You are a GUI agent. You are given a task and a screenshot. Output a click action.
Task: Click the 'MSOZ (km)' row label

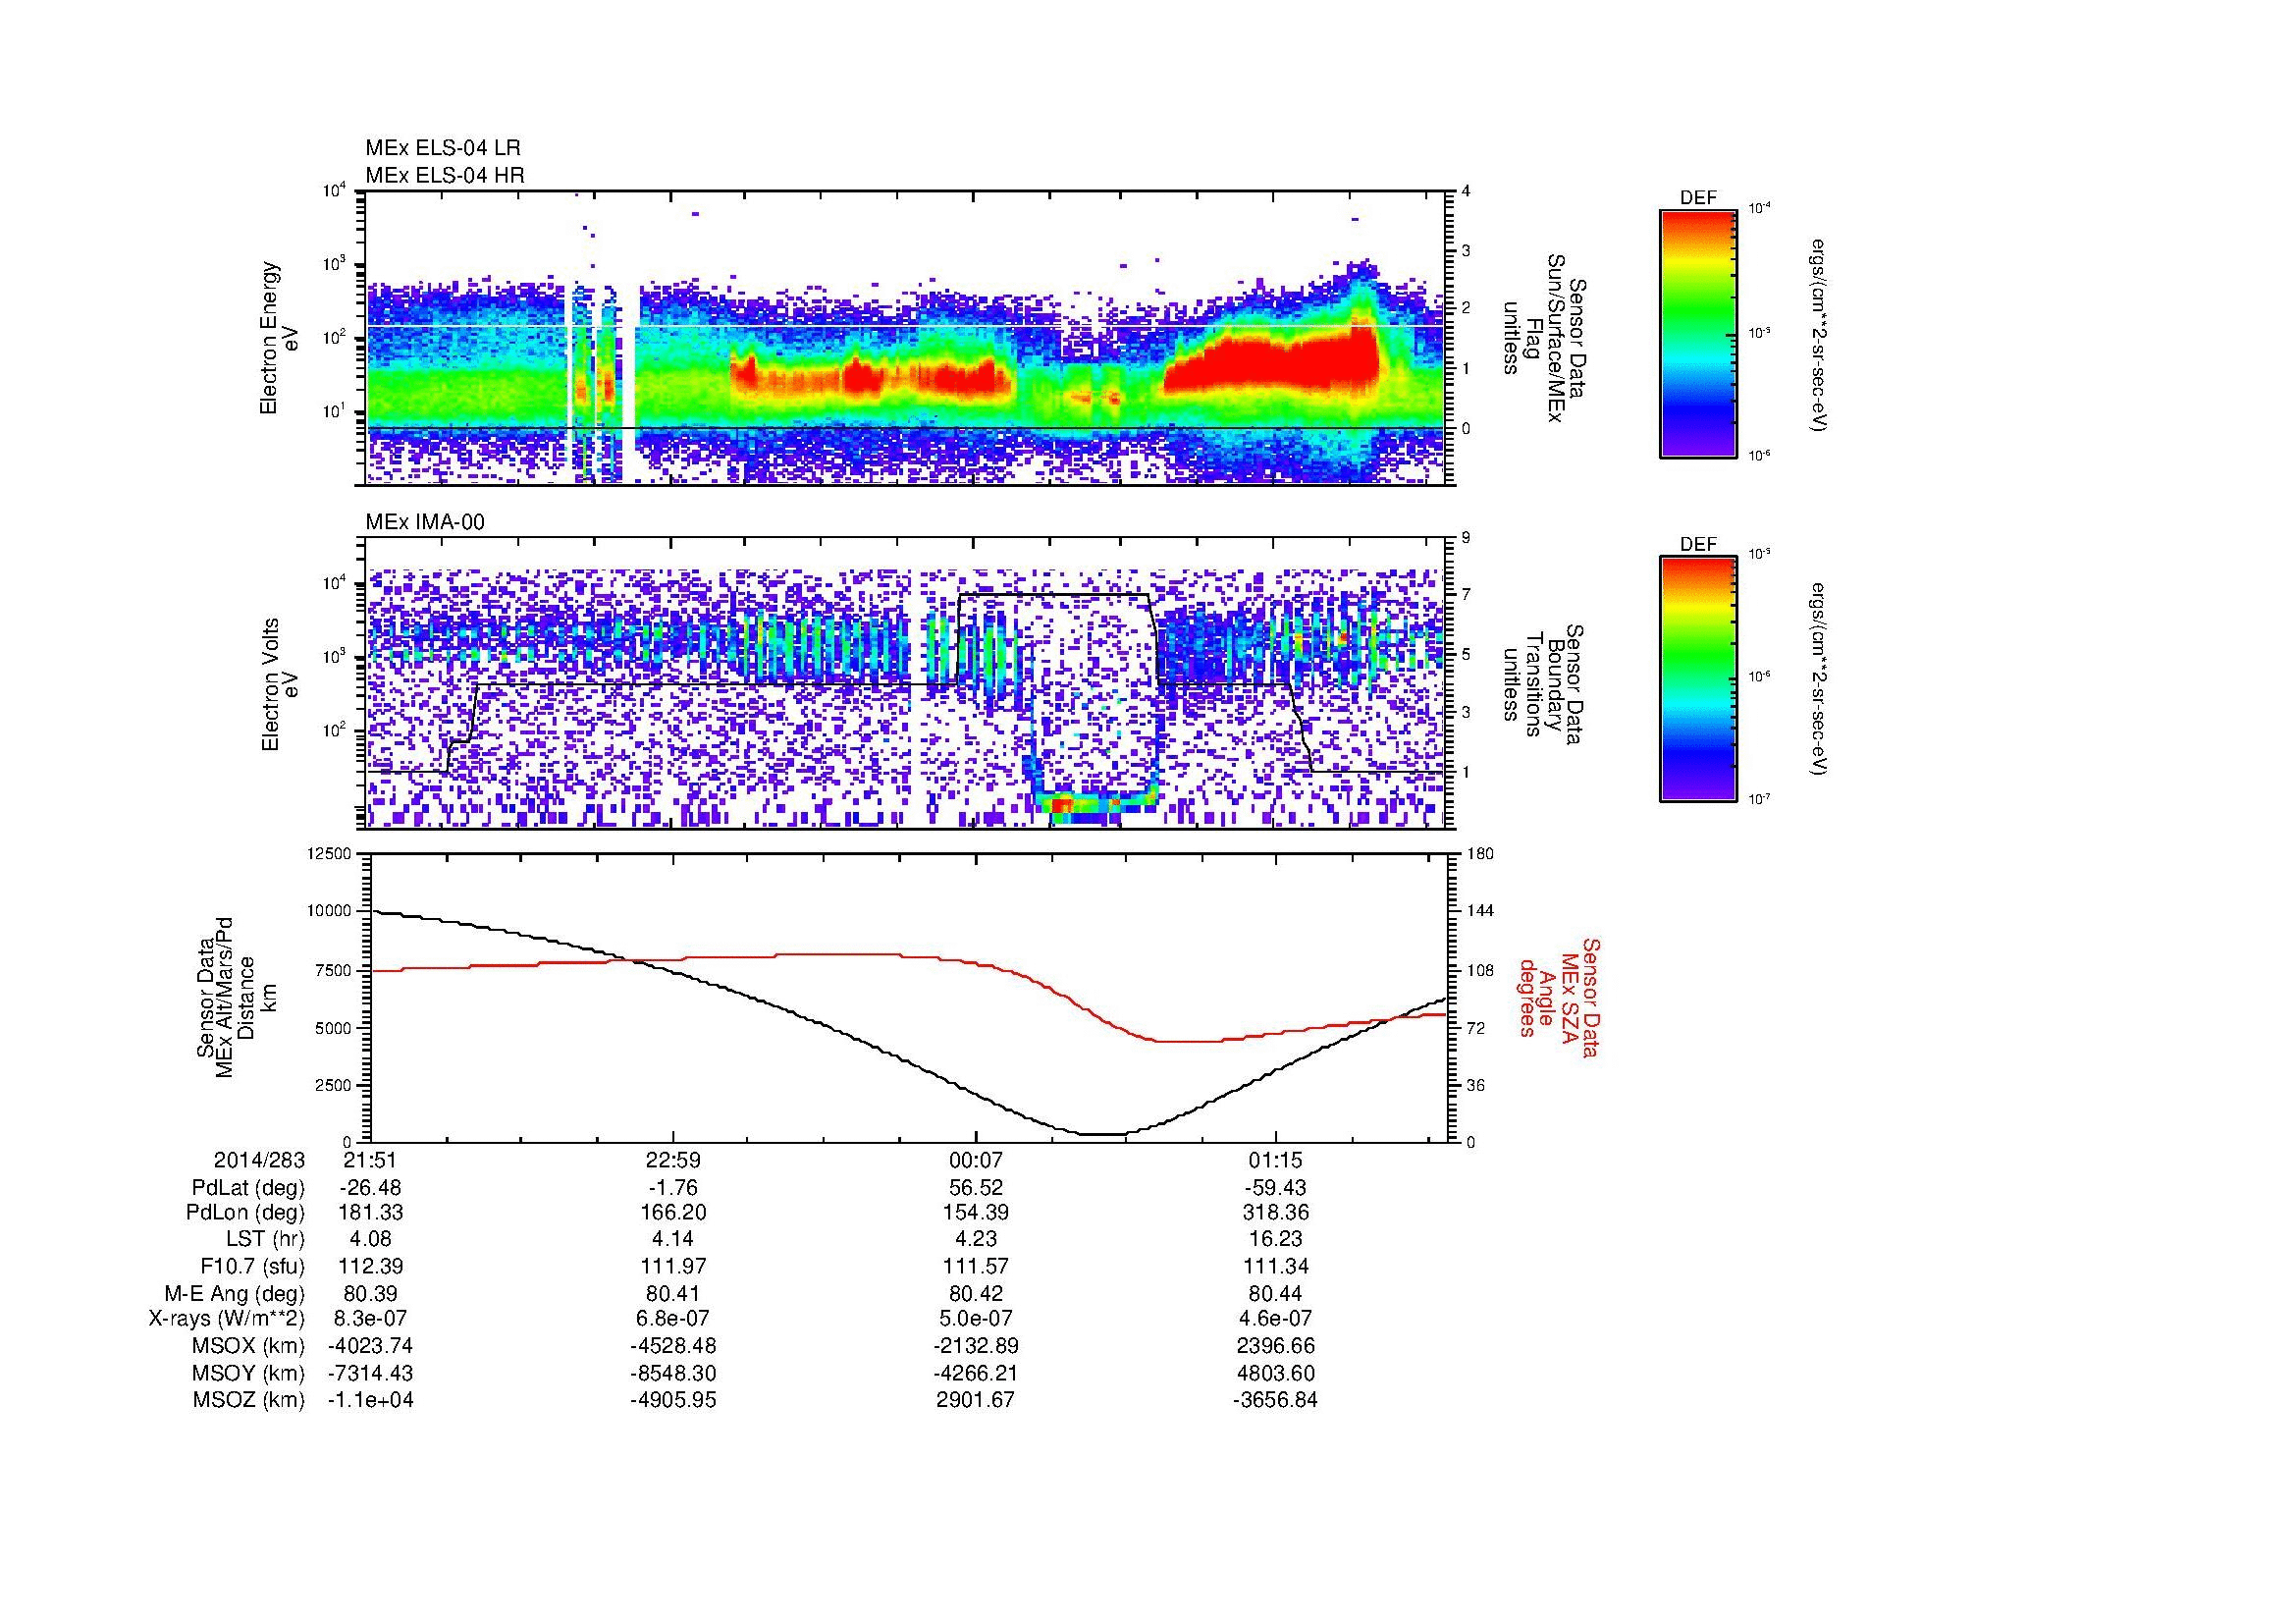click(248, 1400)
